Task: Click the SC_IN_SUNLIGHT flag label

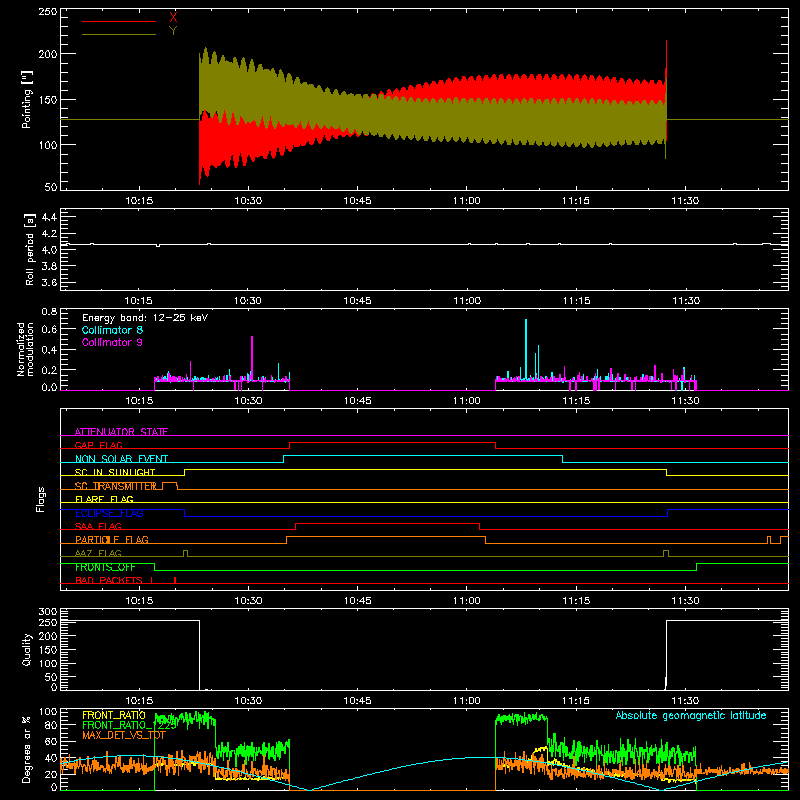Action: [115, 472]
